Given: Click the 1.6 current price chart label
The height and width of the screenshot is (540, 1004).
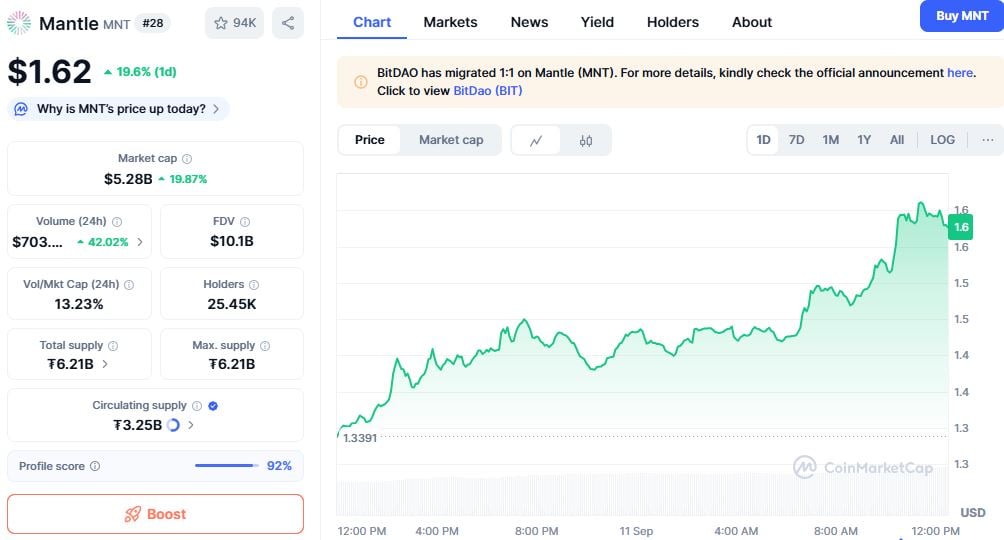Looking at the screenshot, I should [960, 227].
